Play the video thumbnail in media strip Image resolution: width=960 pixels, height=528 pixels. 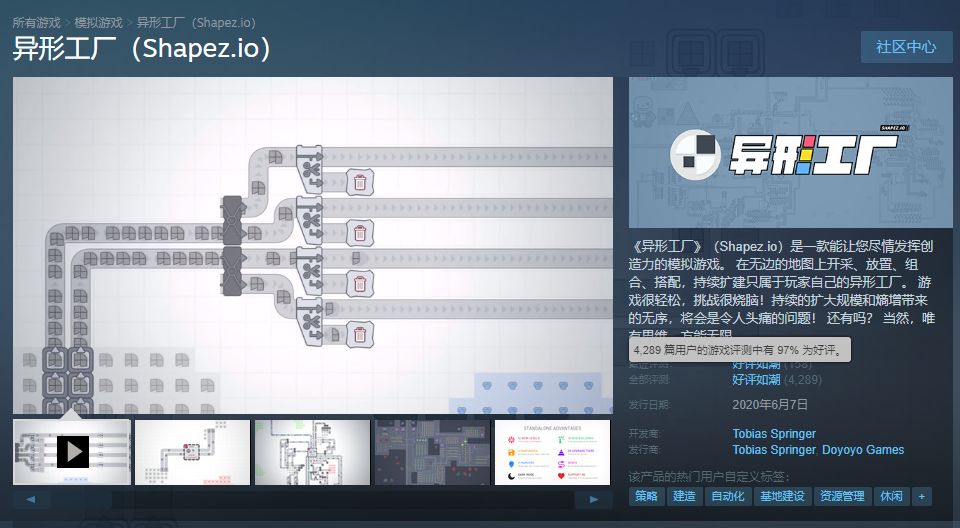click(72, 452)
